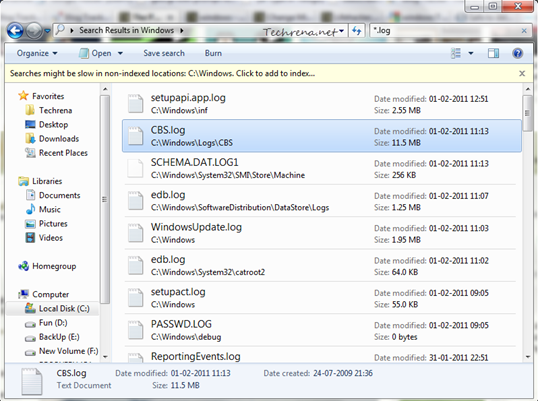This screenshot has height=401, width=538.
Task: Click WindowsUpdate.log file icon
Action: point(136,233)
